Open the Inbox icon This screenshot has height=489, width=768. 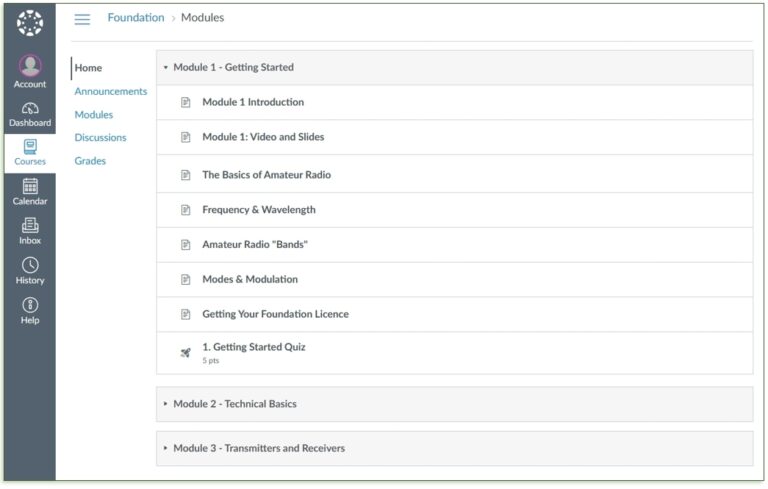(x=30, y=226)
